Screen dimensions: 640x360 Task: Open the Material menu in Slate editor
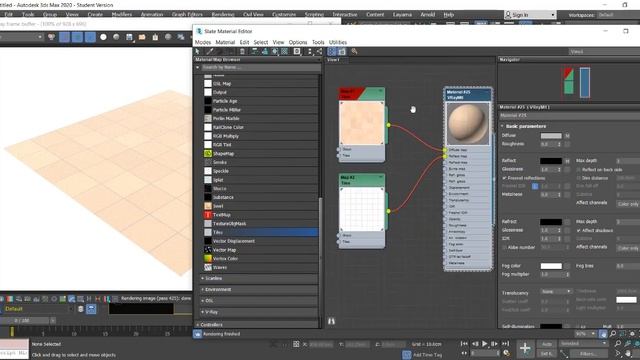click(x=225, y=42)
